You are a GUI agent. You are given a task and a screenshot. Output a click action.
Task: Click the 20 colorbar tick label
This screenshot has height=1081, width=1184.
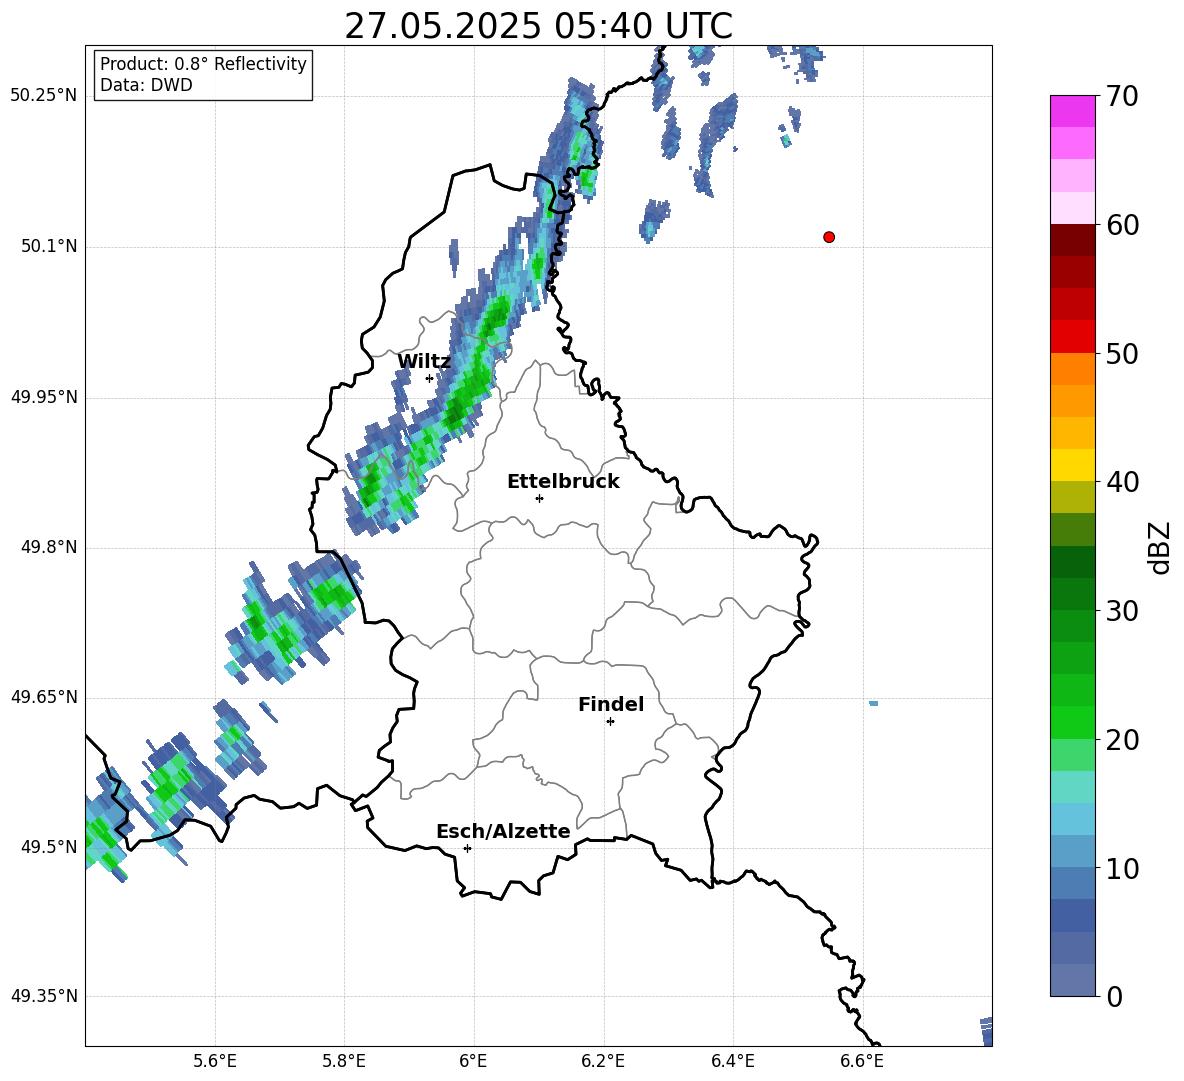(1122, 740)
